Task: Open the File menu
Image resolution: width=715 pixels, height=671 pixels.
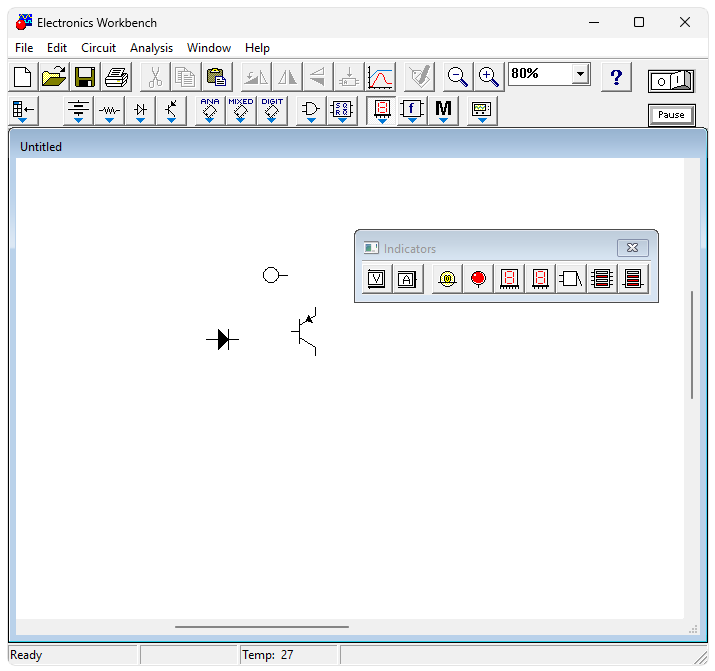Action: (x=24, y=48)
